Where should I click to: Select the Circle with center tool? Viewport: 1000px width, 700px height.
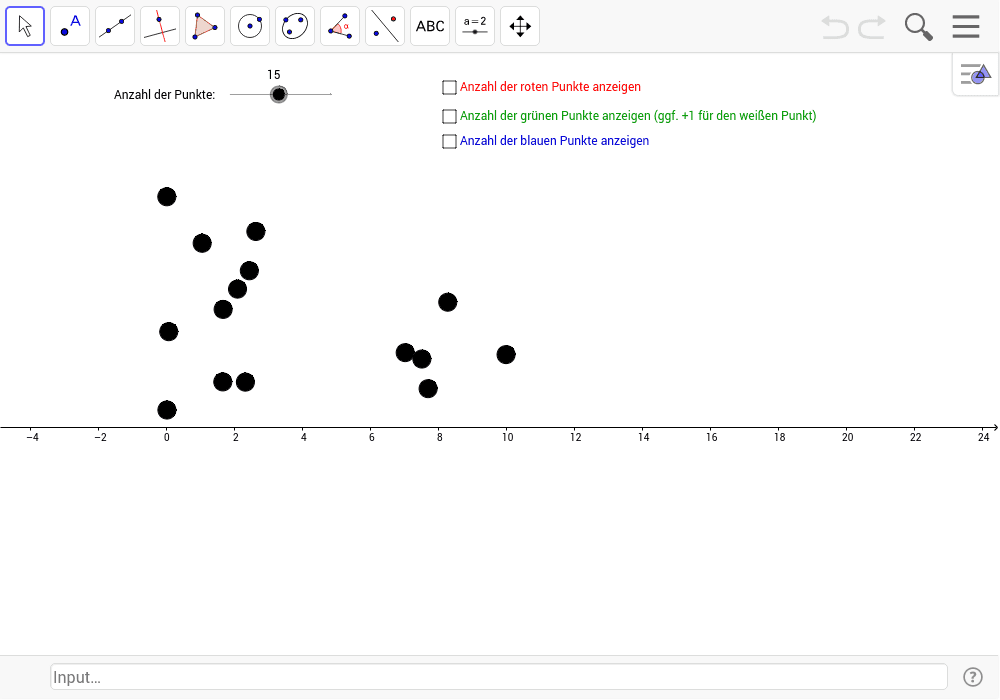tap(250, 26)
